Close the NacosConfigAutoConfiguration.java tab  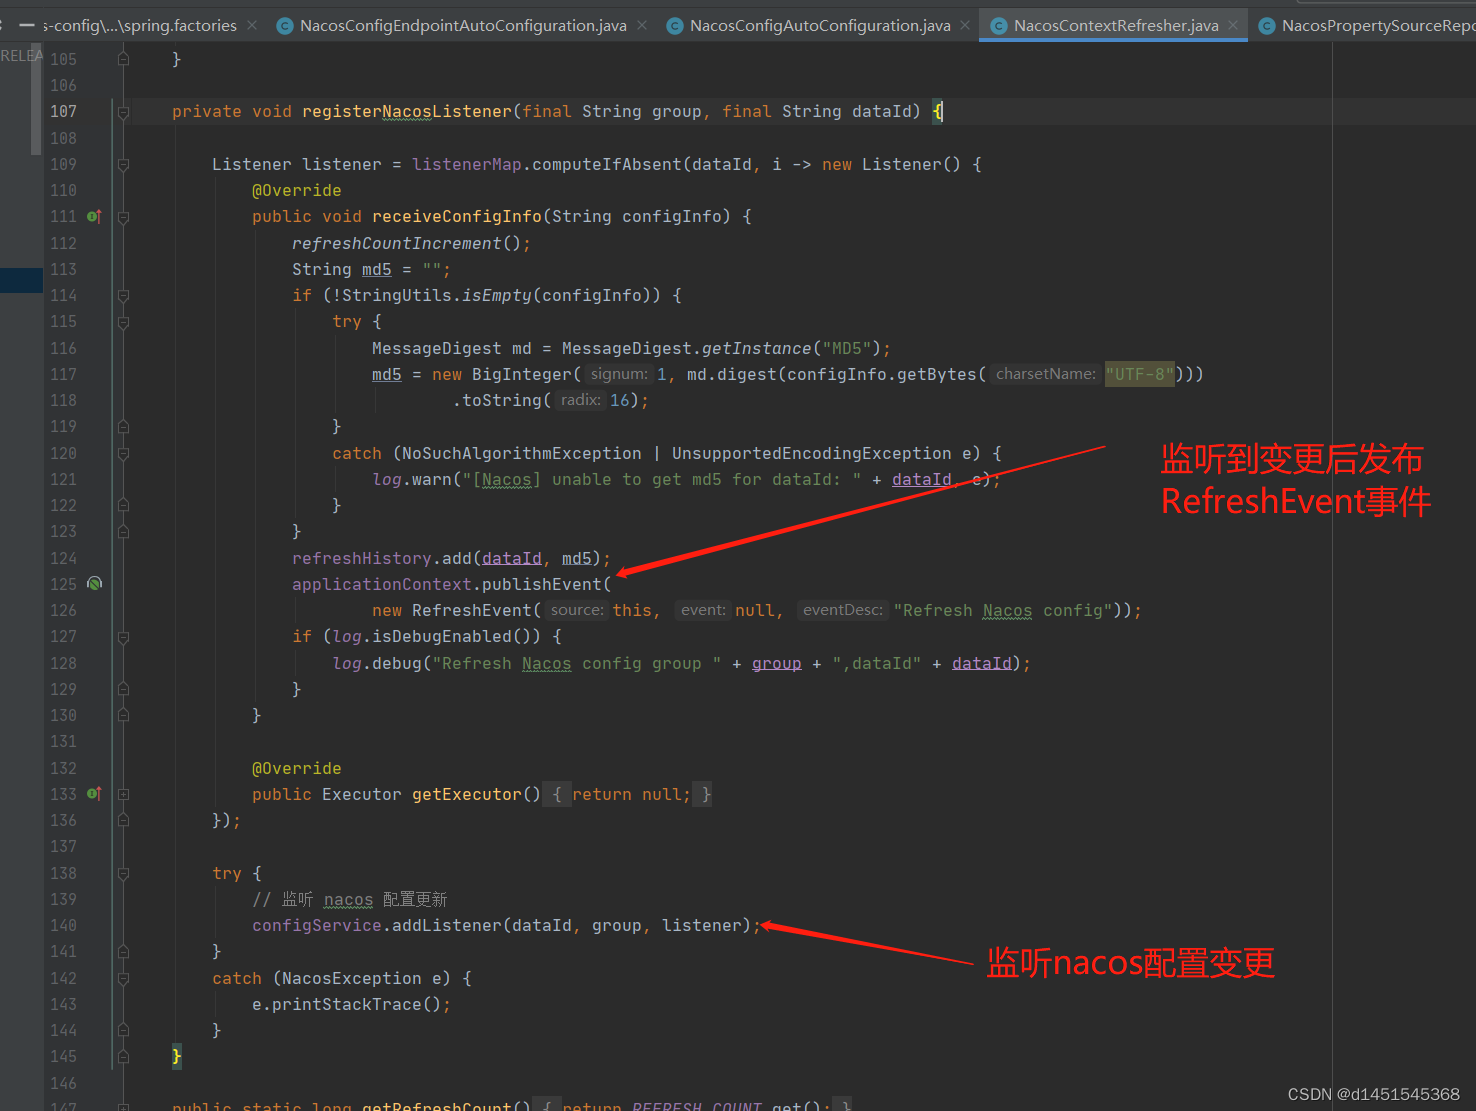pos(965,25)
